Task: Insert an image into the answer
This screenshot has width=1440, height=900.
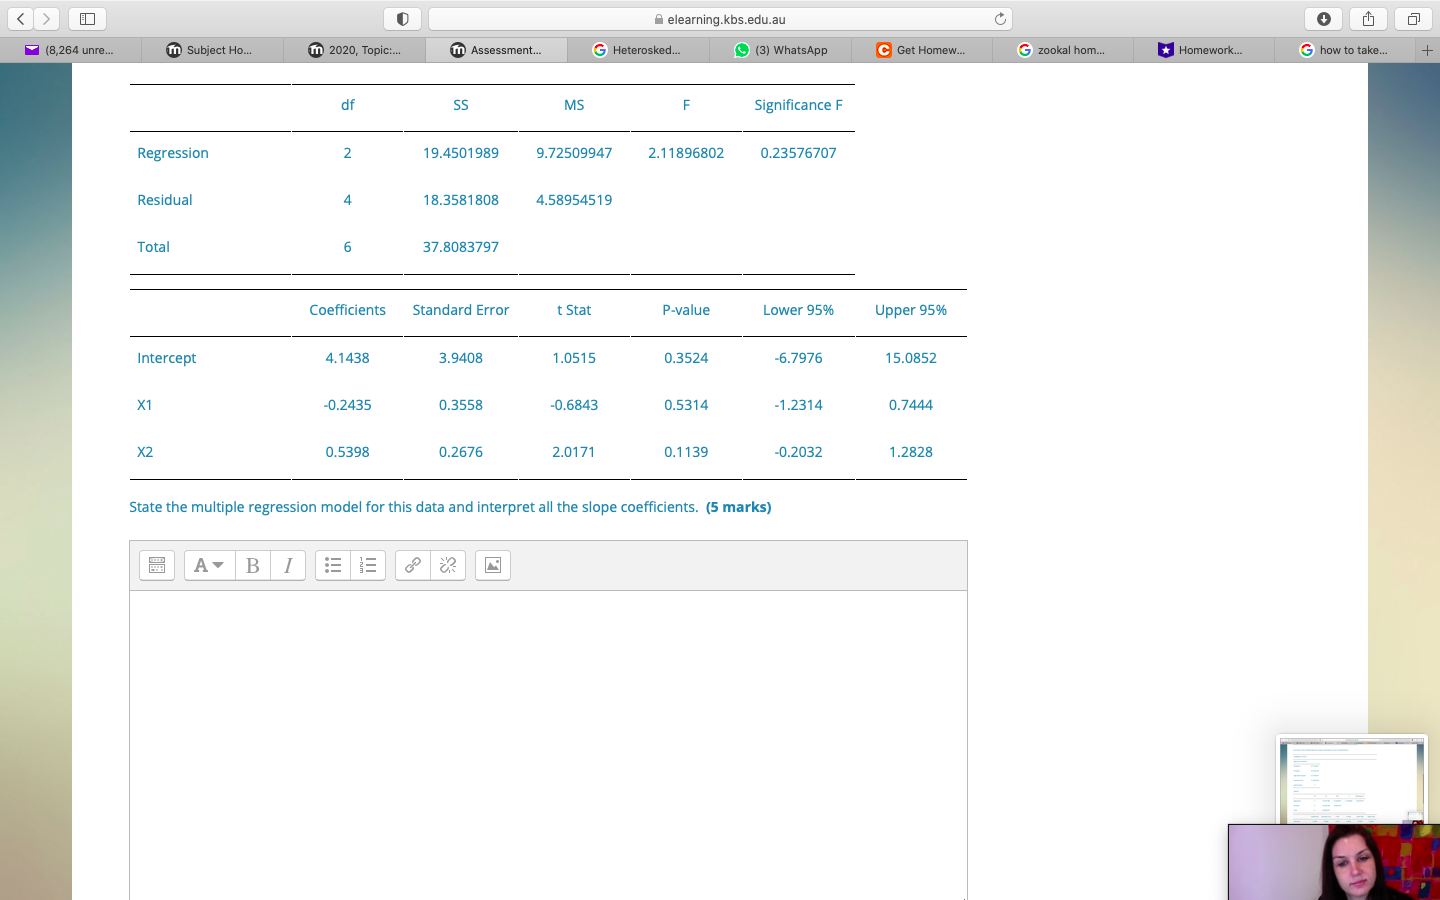Action: point(493,565)
